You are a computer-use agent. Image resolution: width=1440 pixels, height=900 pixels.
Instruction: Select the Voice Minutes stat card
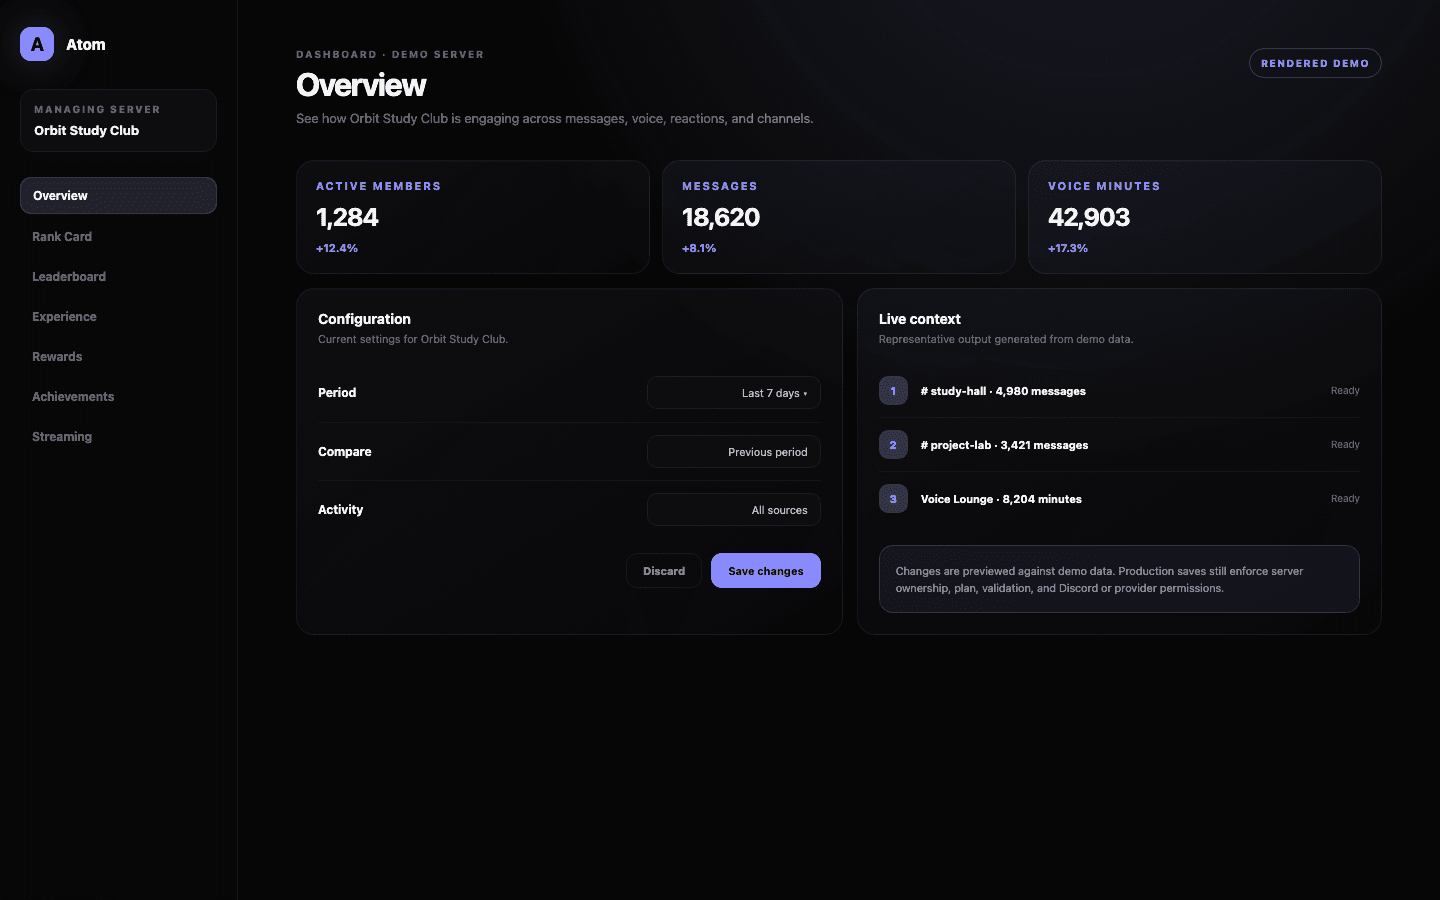click(1205, 217)
